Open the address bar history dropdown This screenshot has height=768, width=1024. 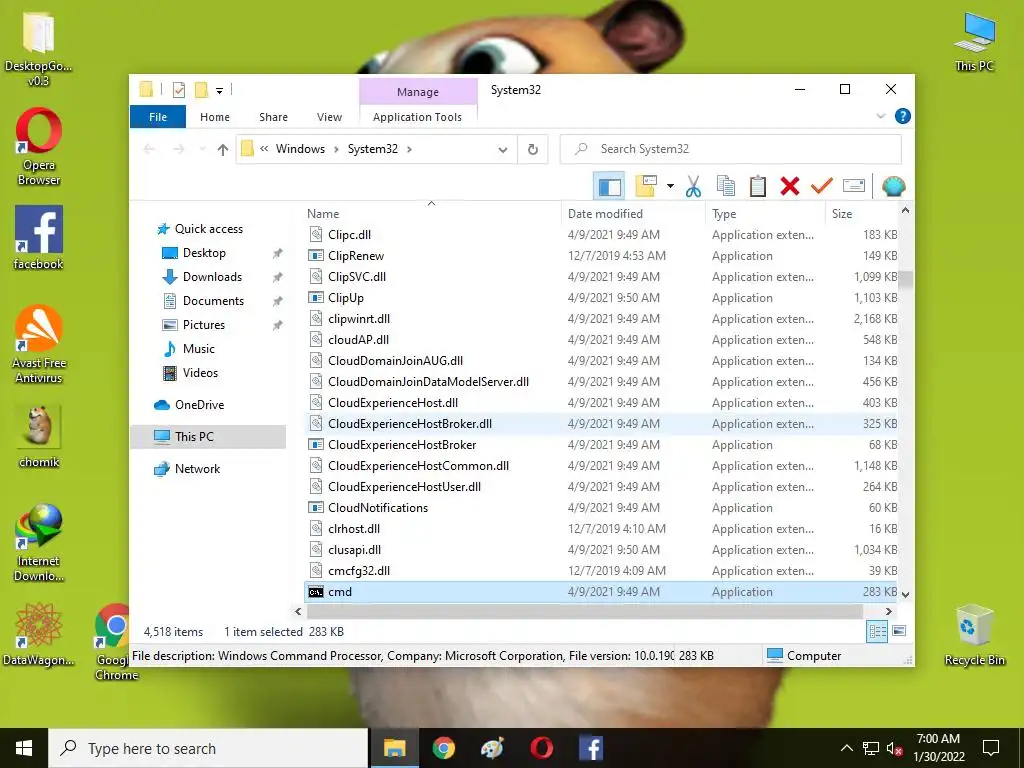click(503, 150)
